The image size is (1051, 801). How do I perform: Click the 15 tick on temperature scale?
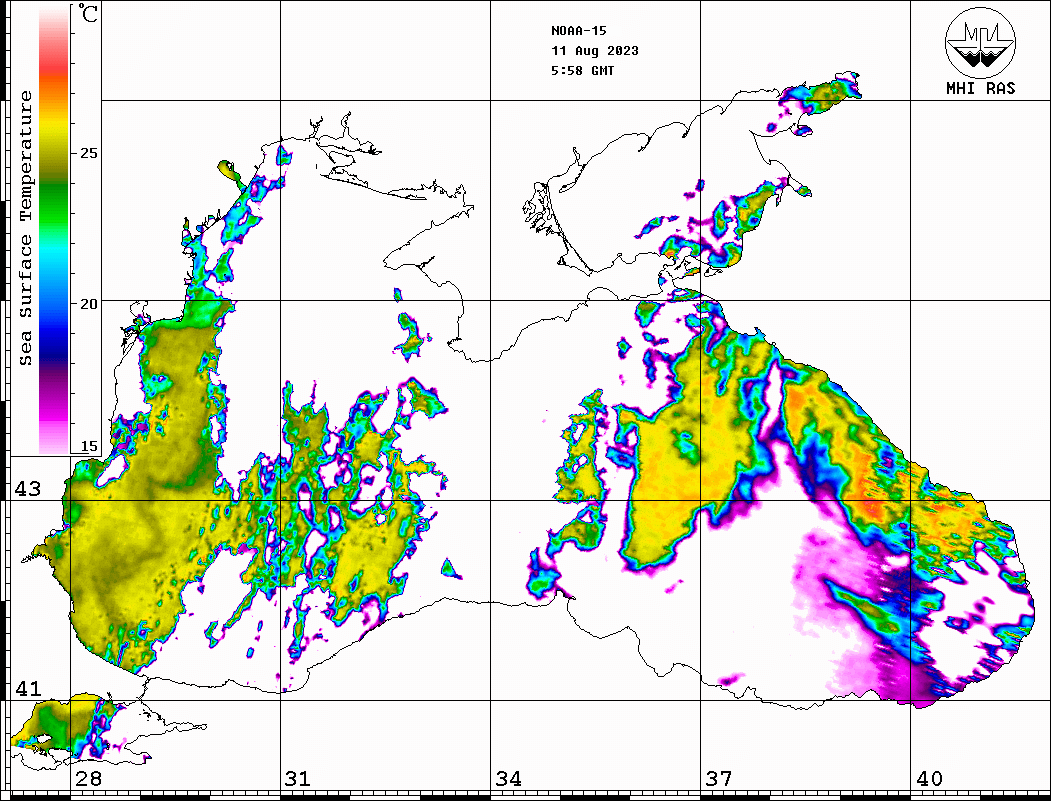(x=88, y=446)
